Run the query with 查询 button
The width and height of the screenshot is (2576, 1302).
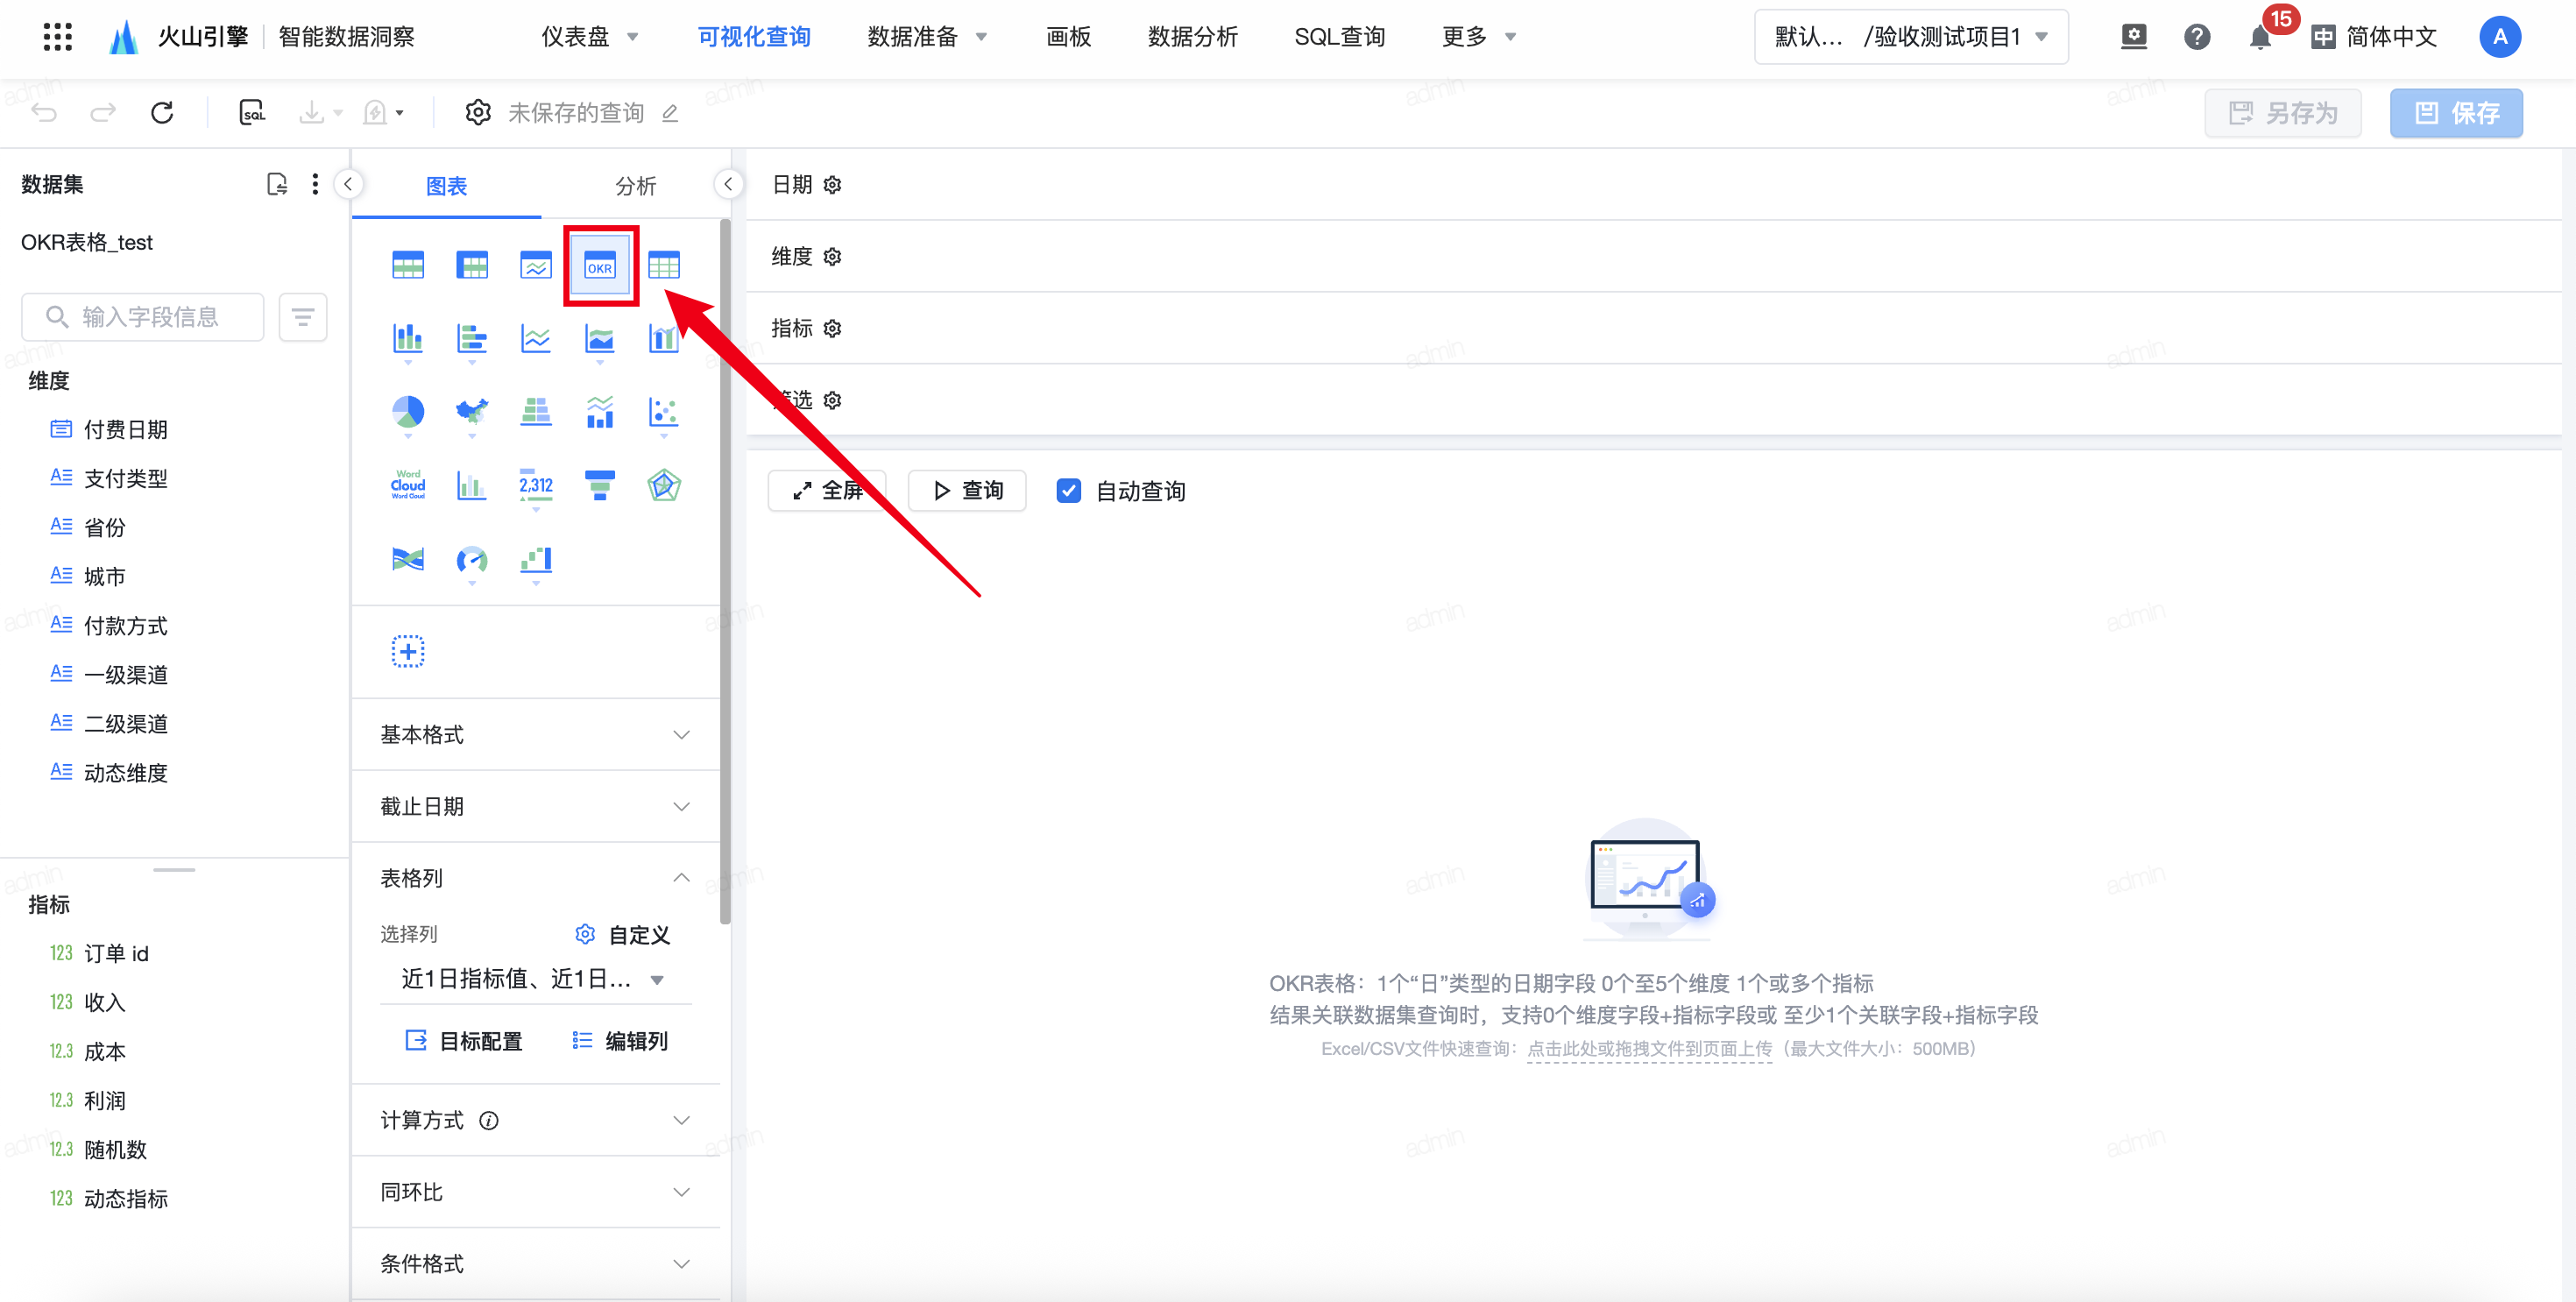[967, 491]
